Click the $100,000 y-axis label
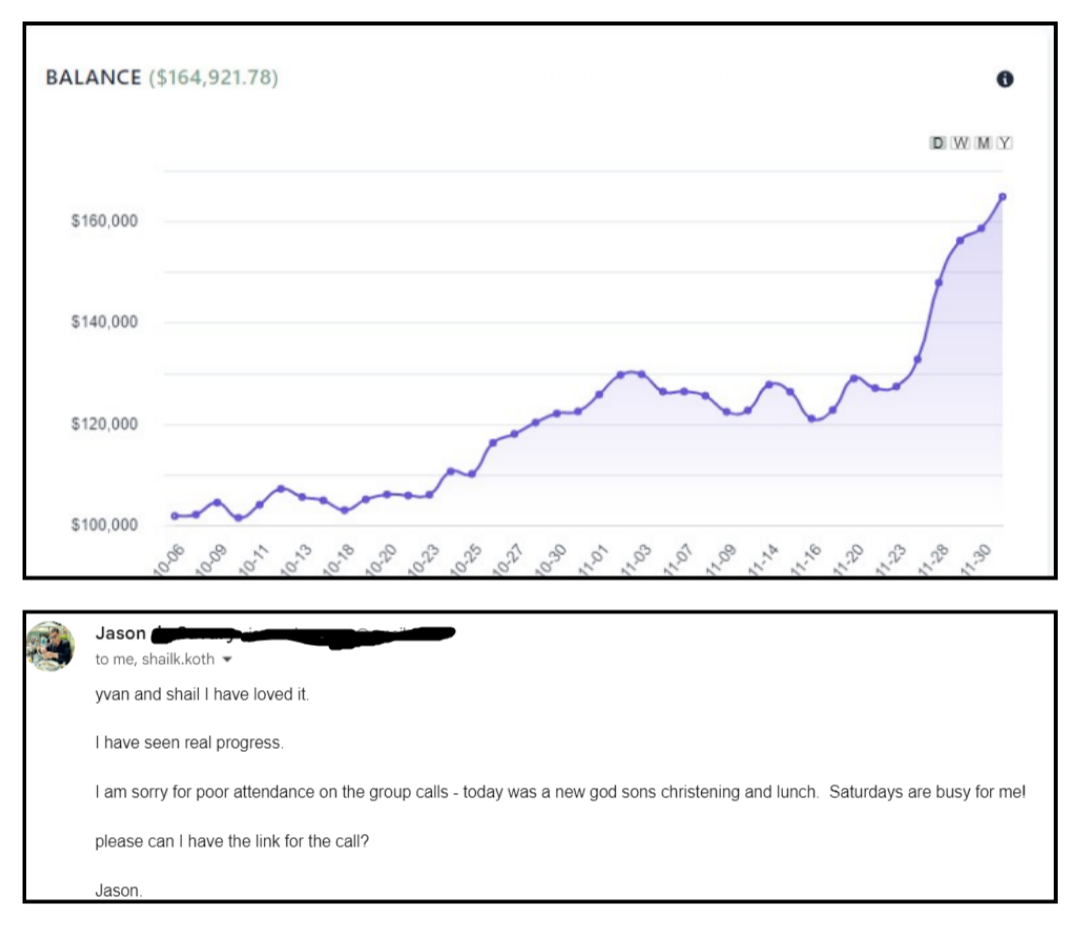 point(104,525)
